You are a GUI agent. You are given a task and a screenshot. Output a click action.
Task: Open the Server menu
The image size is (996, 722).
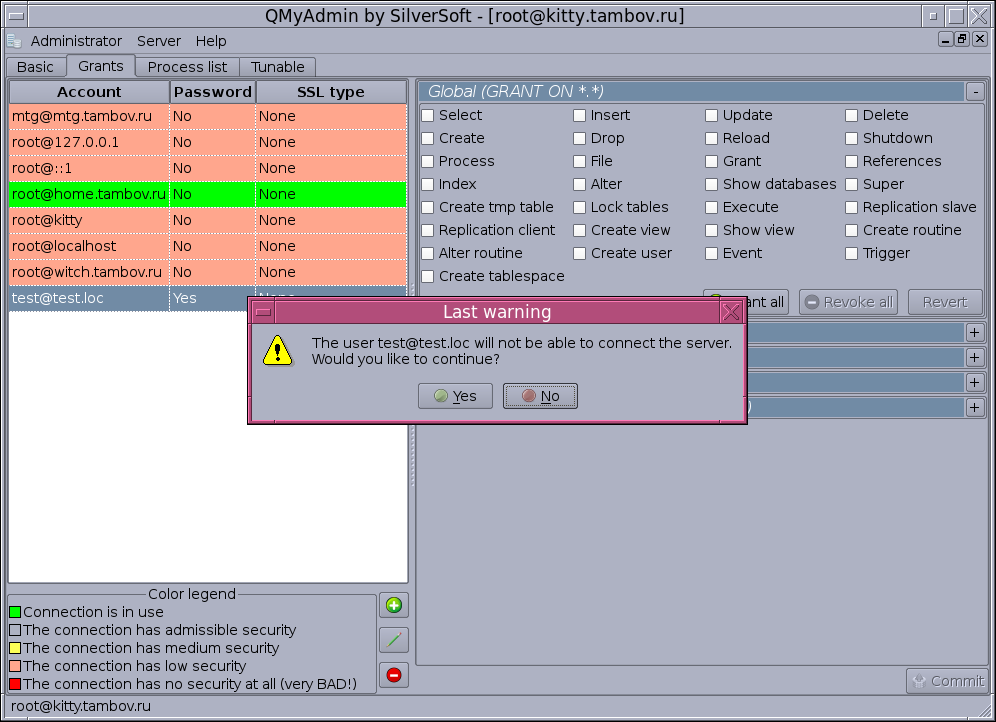tap(159, 41)
